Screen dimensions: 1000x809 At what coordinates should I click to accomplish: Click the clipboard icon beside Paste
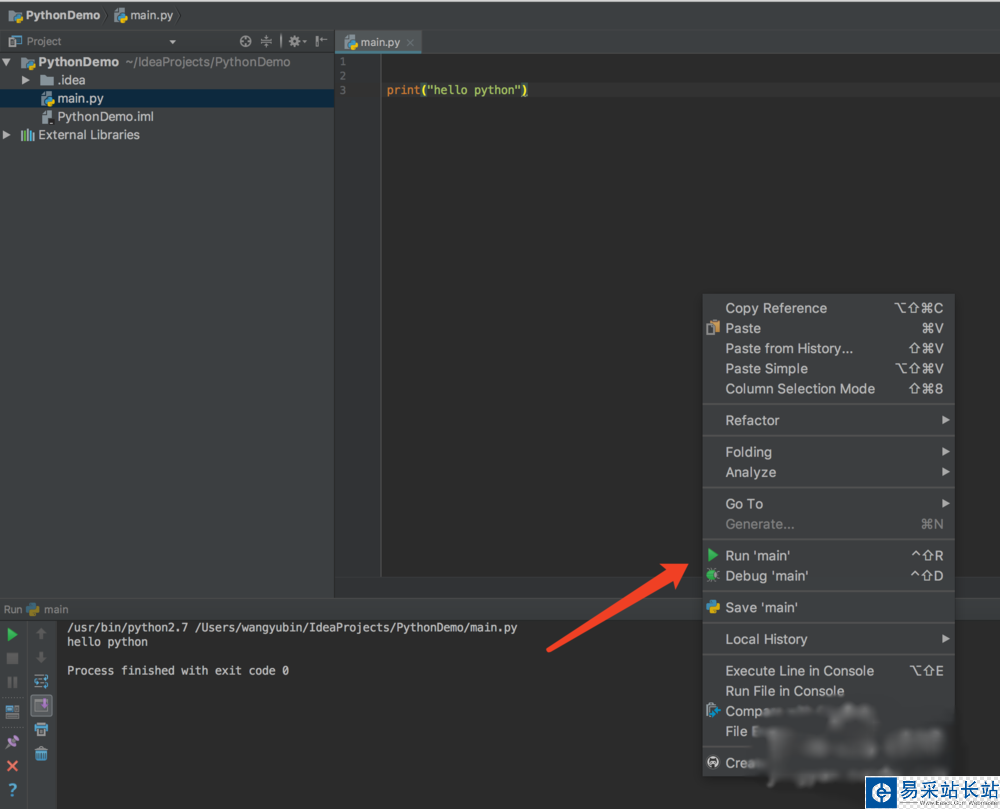[713, 328]
